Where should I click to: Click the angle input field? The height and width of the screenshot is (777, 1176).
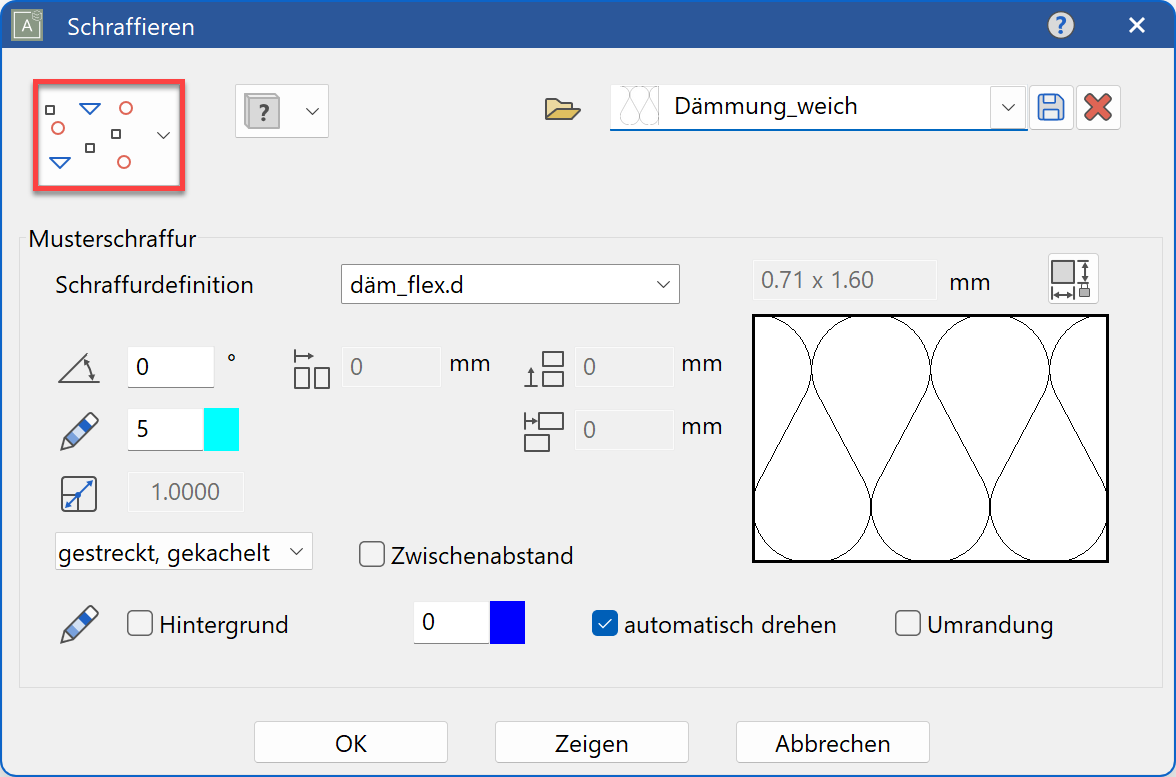tap(170, 367)
